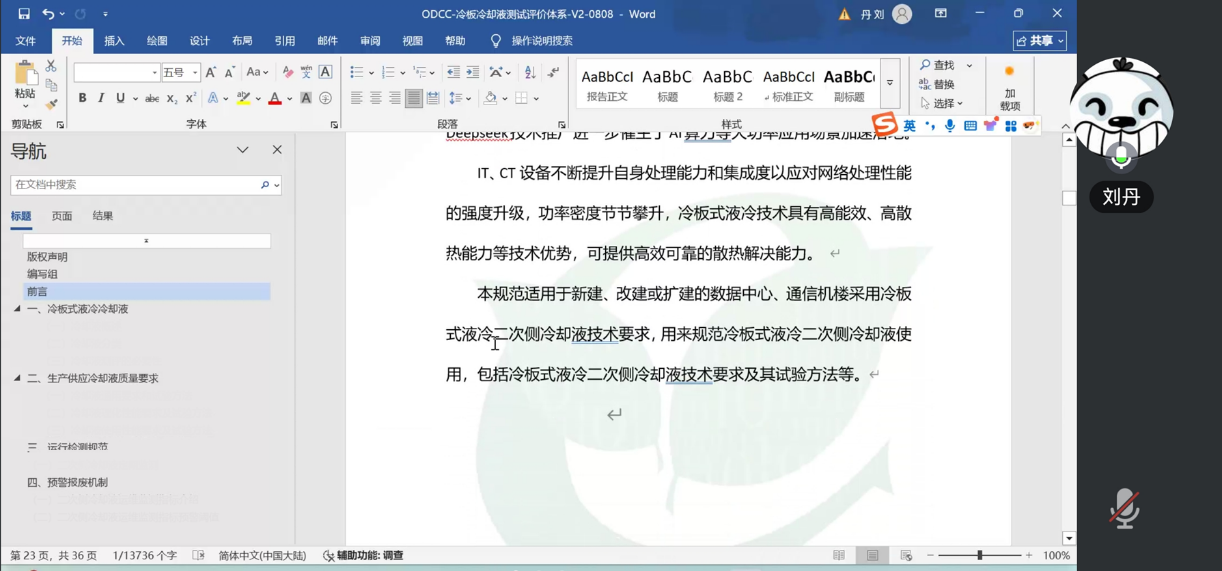
Task: Switch to the 页面 tab in navigation pane
Action: coord(62,216)
